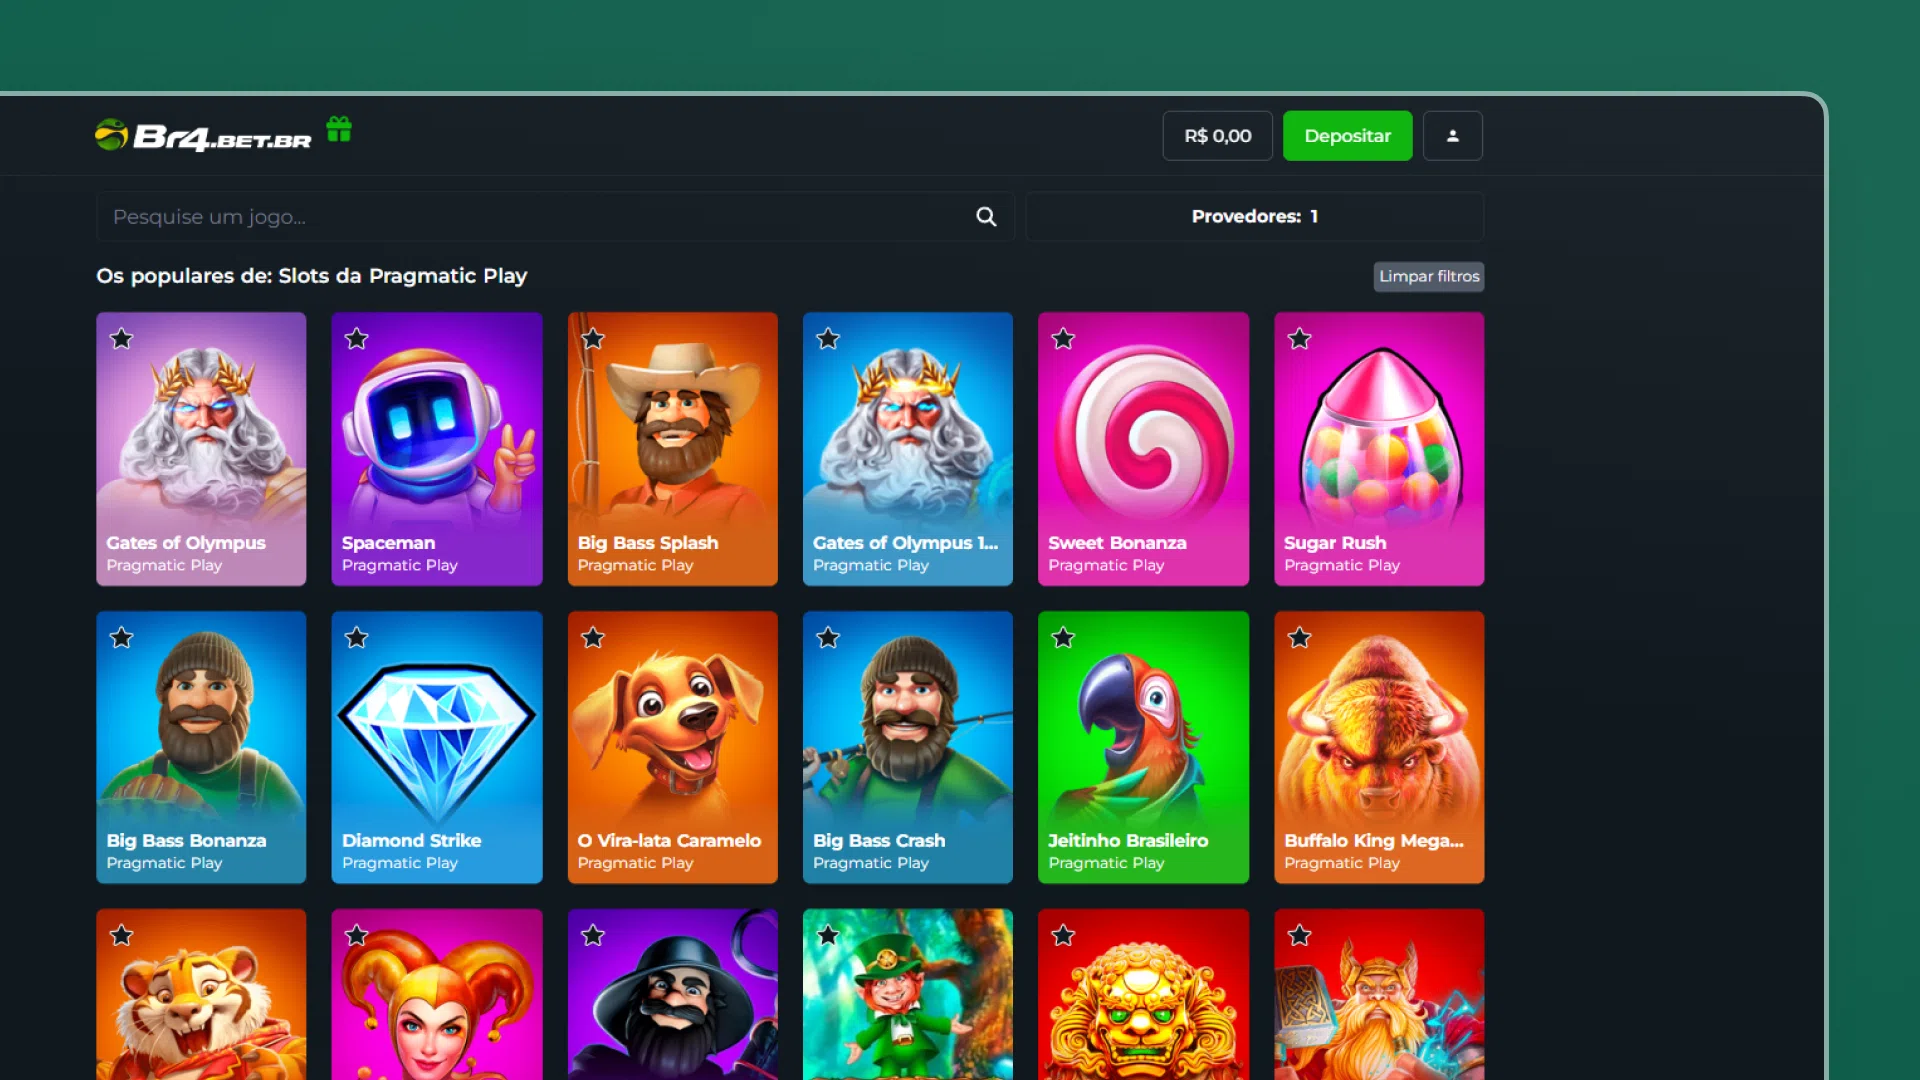The height and width of the screenshot is (1080, 1920).
Task: Click the Br4.bet.br logo
Action: pos(203,136)
